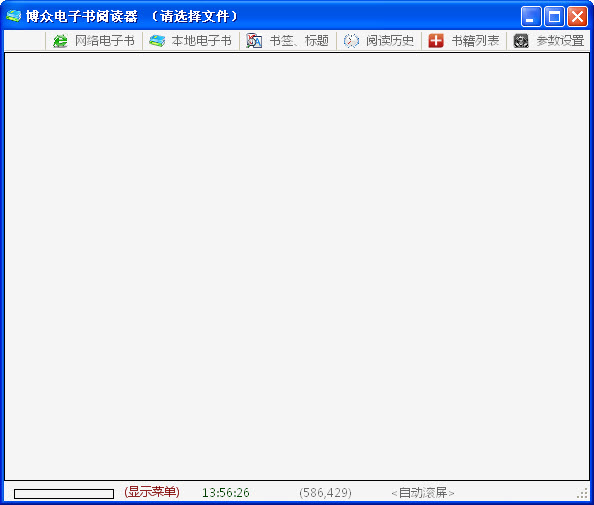Viewport: 594px width, 505px height.
Task: Click the bookmark and title icon
Action: pos(254,41)
